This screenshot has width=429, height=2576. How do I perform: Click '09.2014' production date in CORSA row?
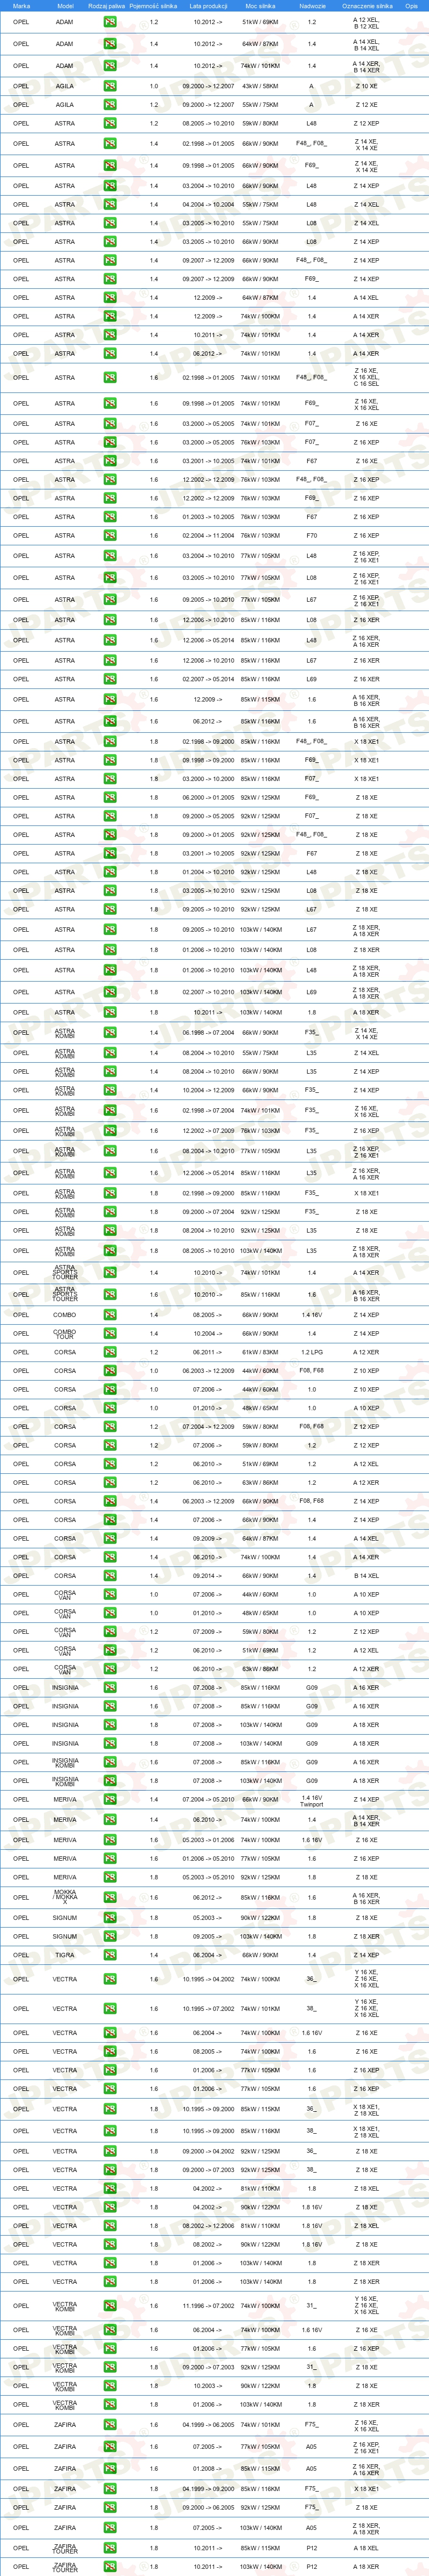208,1576
